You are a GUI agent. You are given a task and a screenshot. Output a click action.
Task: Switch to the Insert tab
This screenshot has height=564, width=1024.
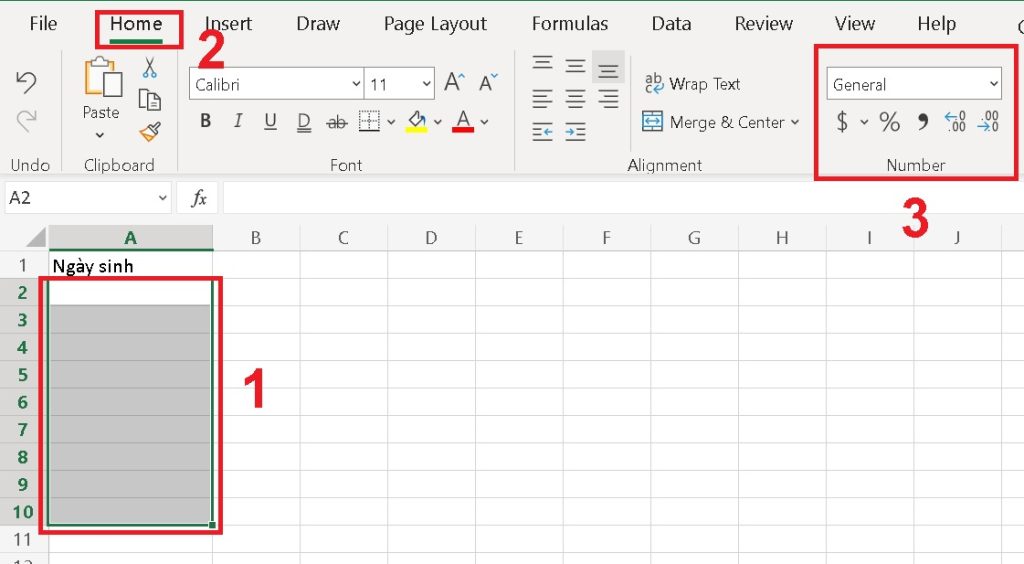[x=229, y=24]
